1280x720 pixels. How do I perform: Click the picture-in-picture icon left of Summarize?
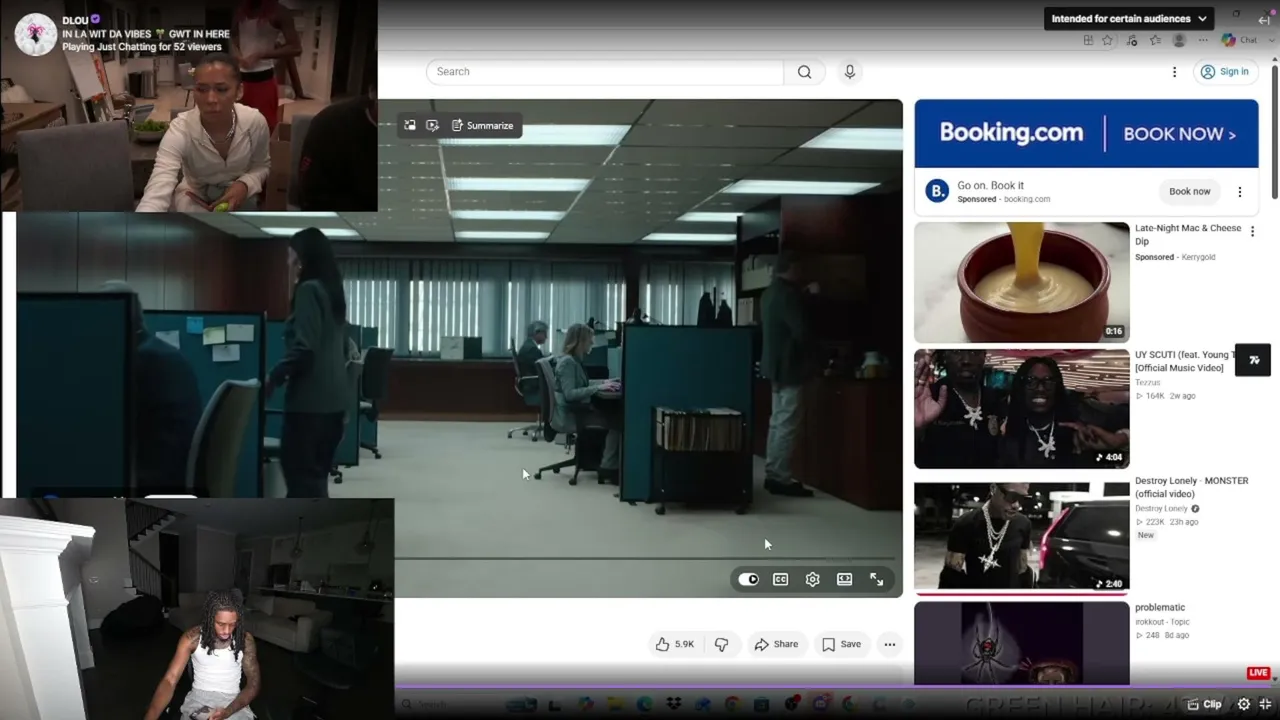click(410, 126)
